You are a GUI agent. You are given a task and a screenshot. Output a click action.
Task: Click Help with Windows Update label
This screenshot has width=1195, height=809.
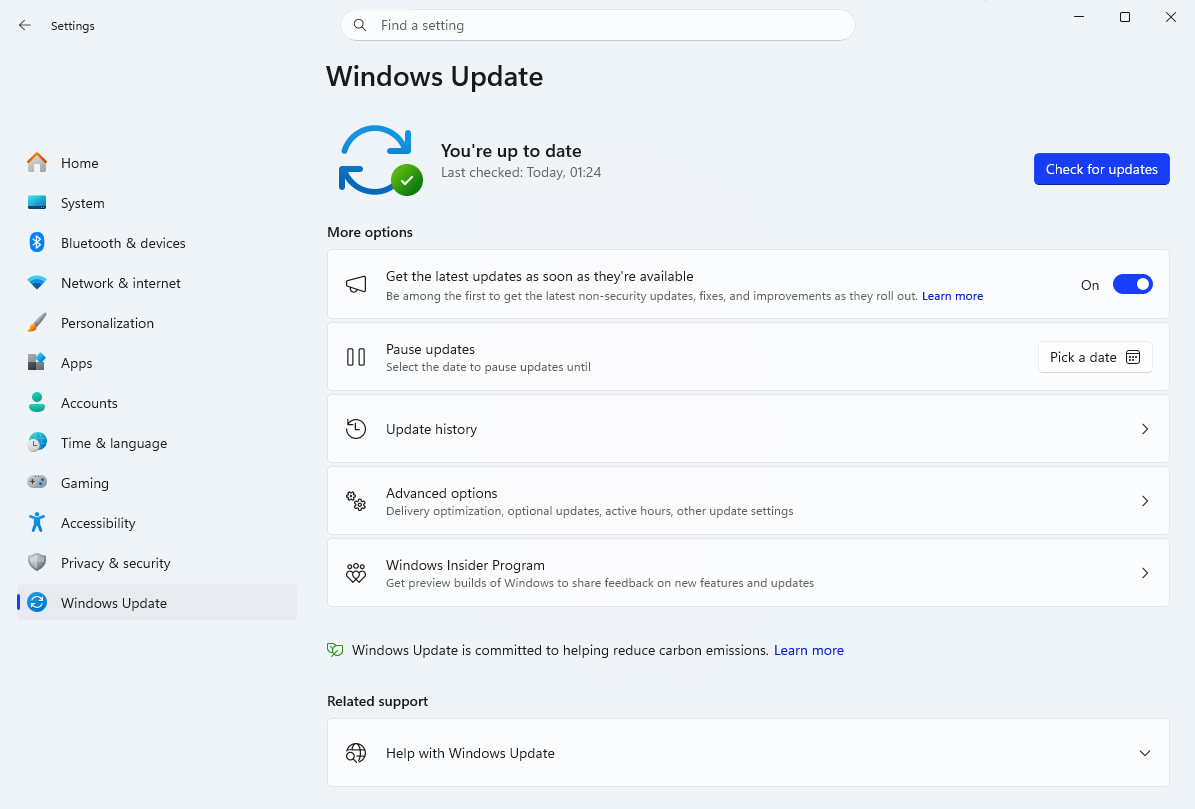pos(470,753)
